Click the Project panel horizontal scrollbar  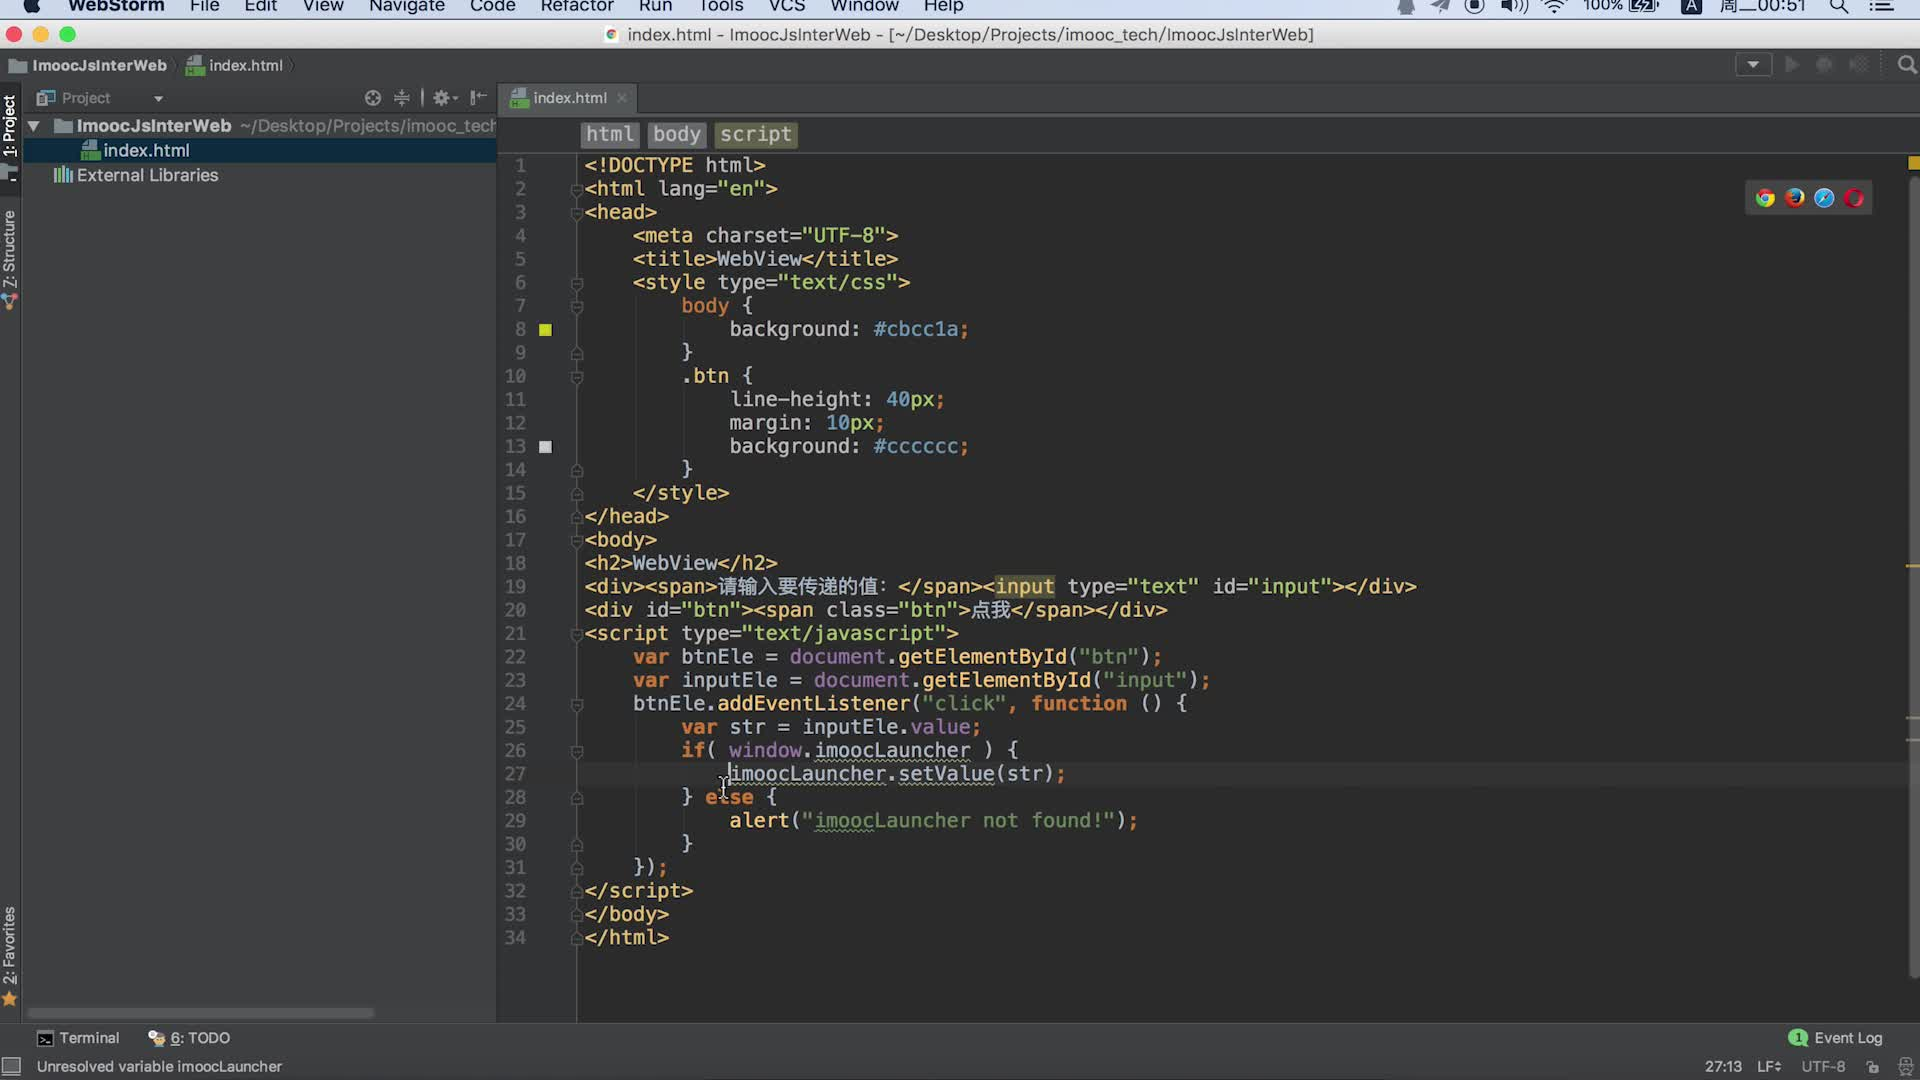200,1013
